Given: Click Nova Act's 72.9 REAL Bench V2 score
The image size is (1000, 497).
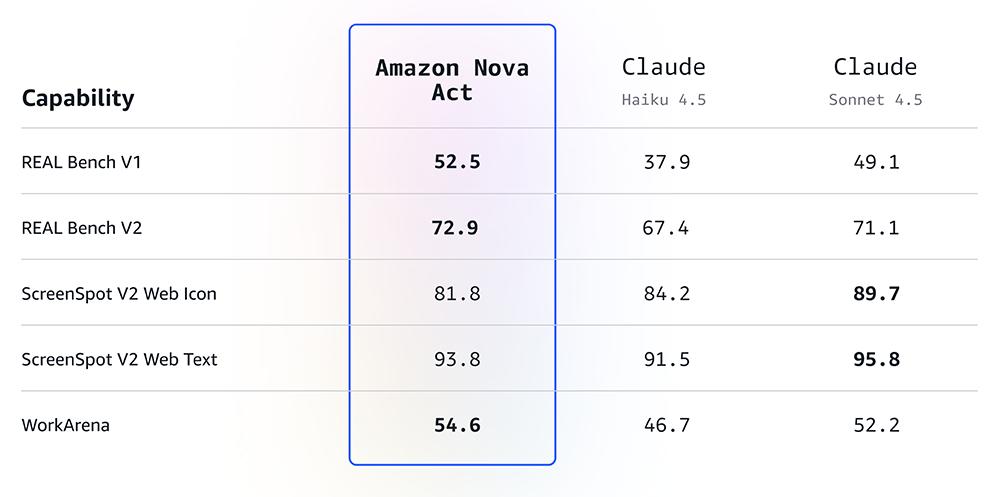Looking at the screenshot, I should (x=455, y=228).
